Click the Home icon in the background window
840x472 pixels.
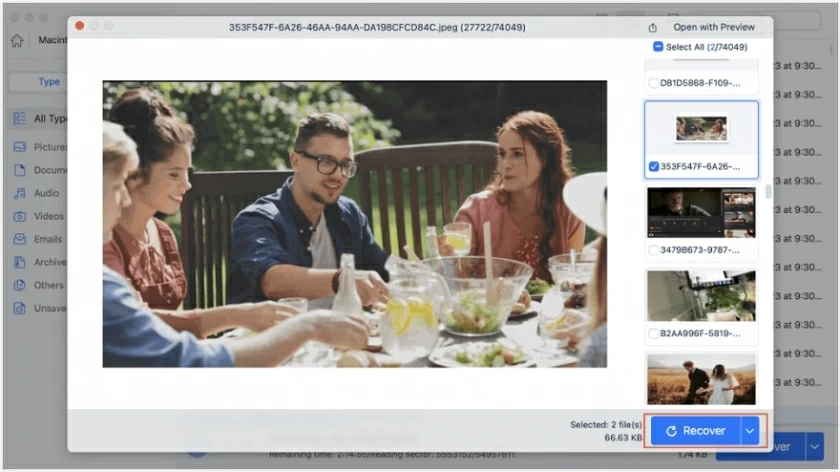coord(17,41)
